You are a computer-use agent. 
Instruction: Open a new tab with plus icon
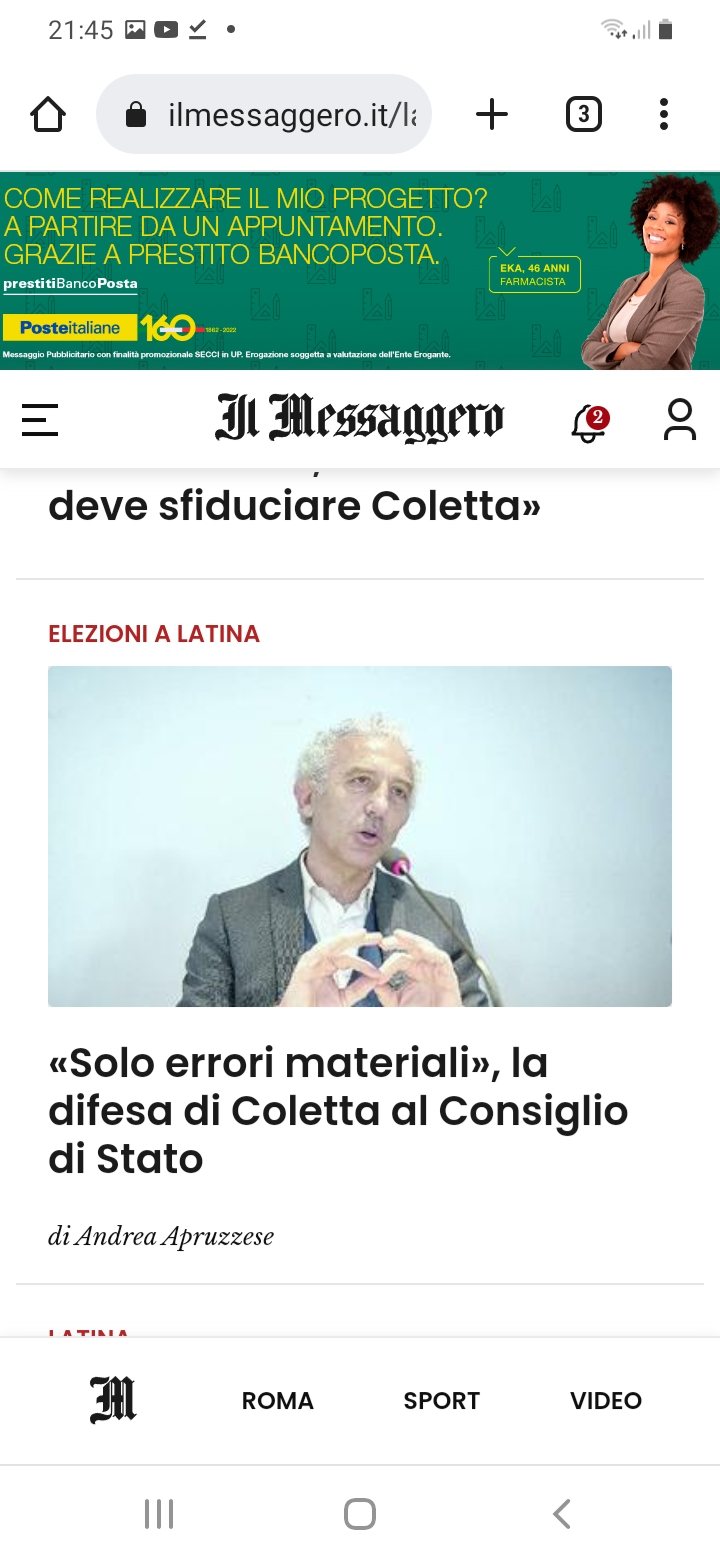point(491,115)
